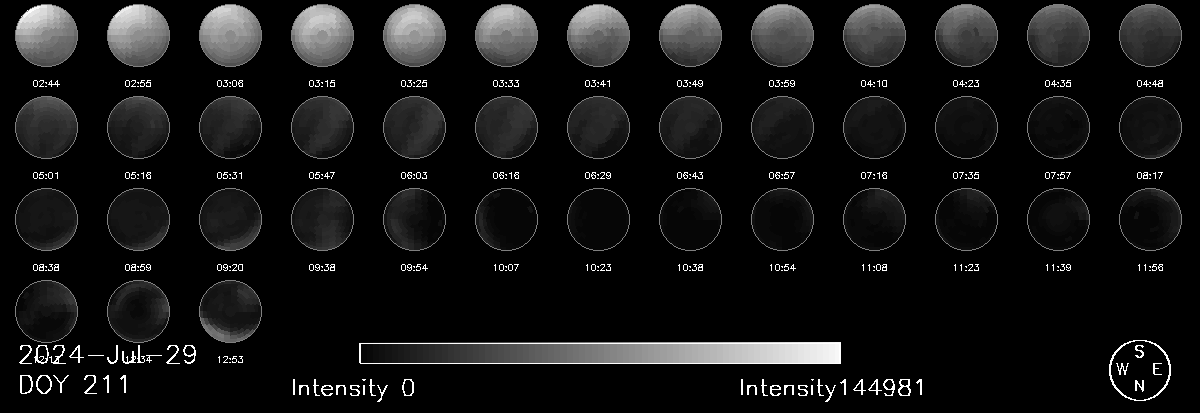Image resolution: width=1200 pixels, height=413 pixels.
Task: Click the 2024-Jul-29 date text
Action: pyautogui.click(x=108, y=355)
